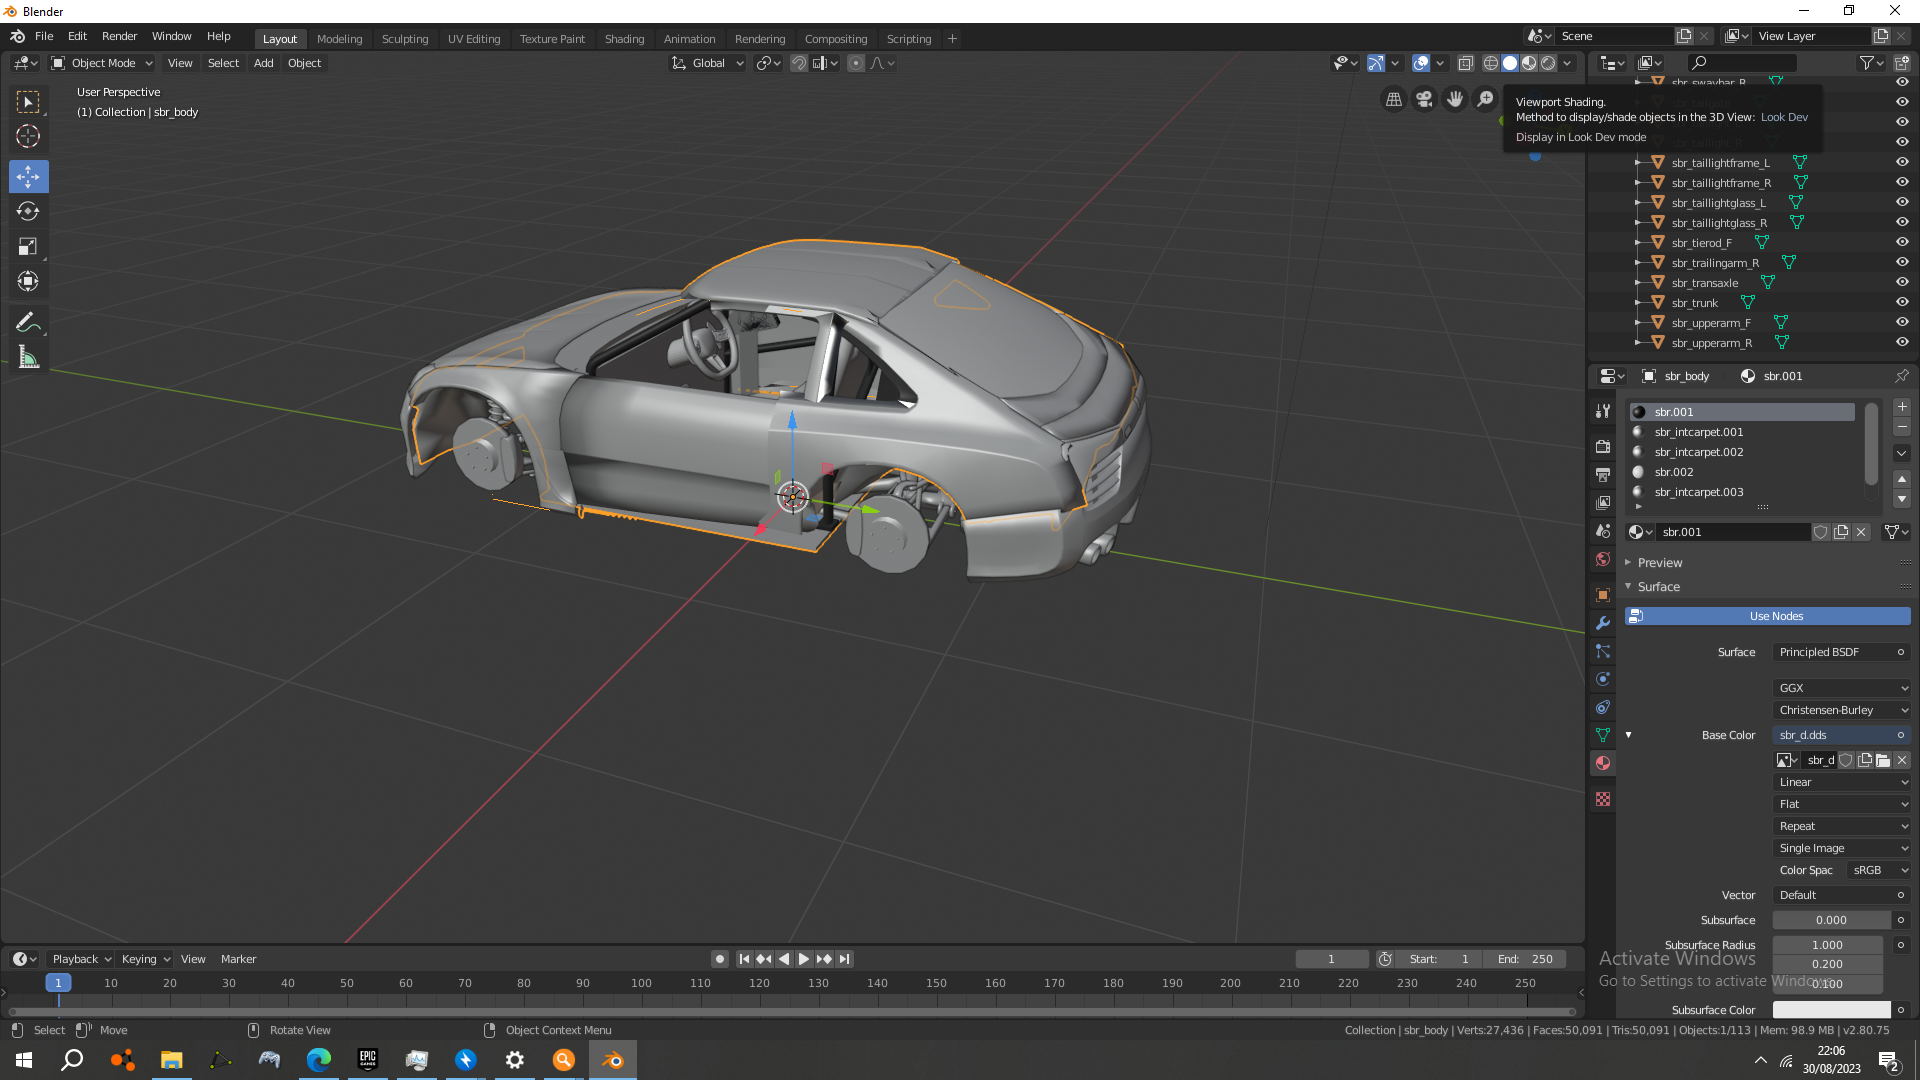Toggle viewport overlays button

(1421, 63)
